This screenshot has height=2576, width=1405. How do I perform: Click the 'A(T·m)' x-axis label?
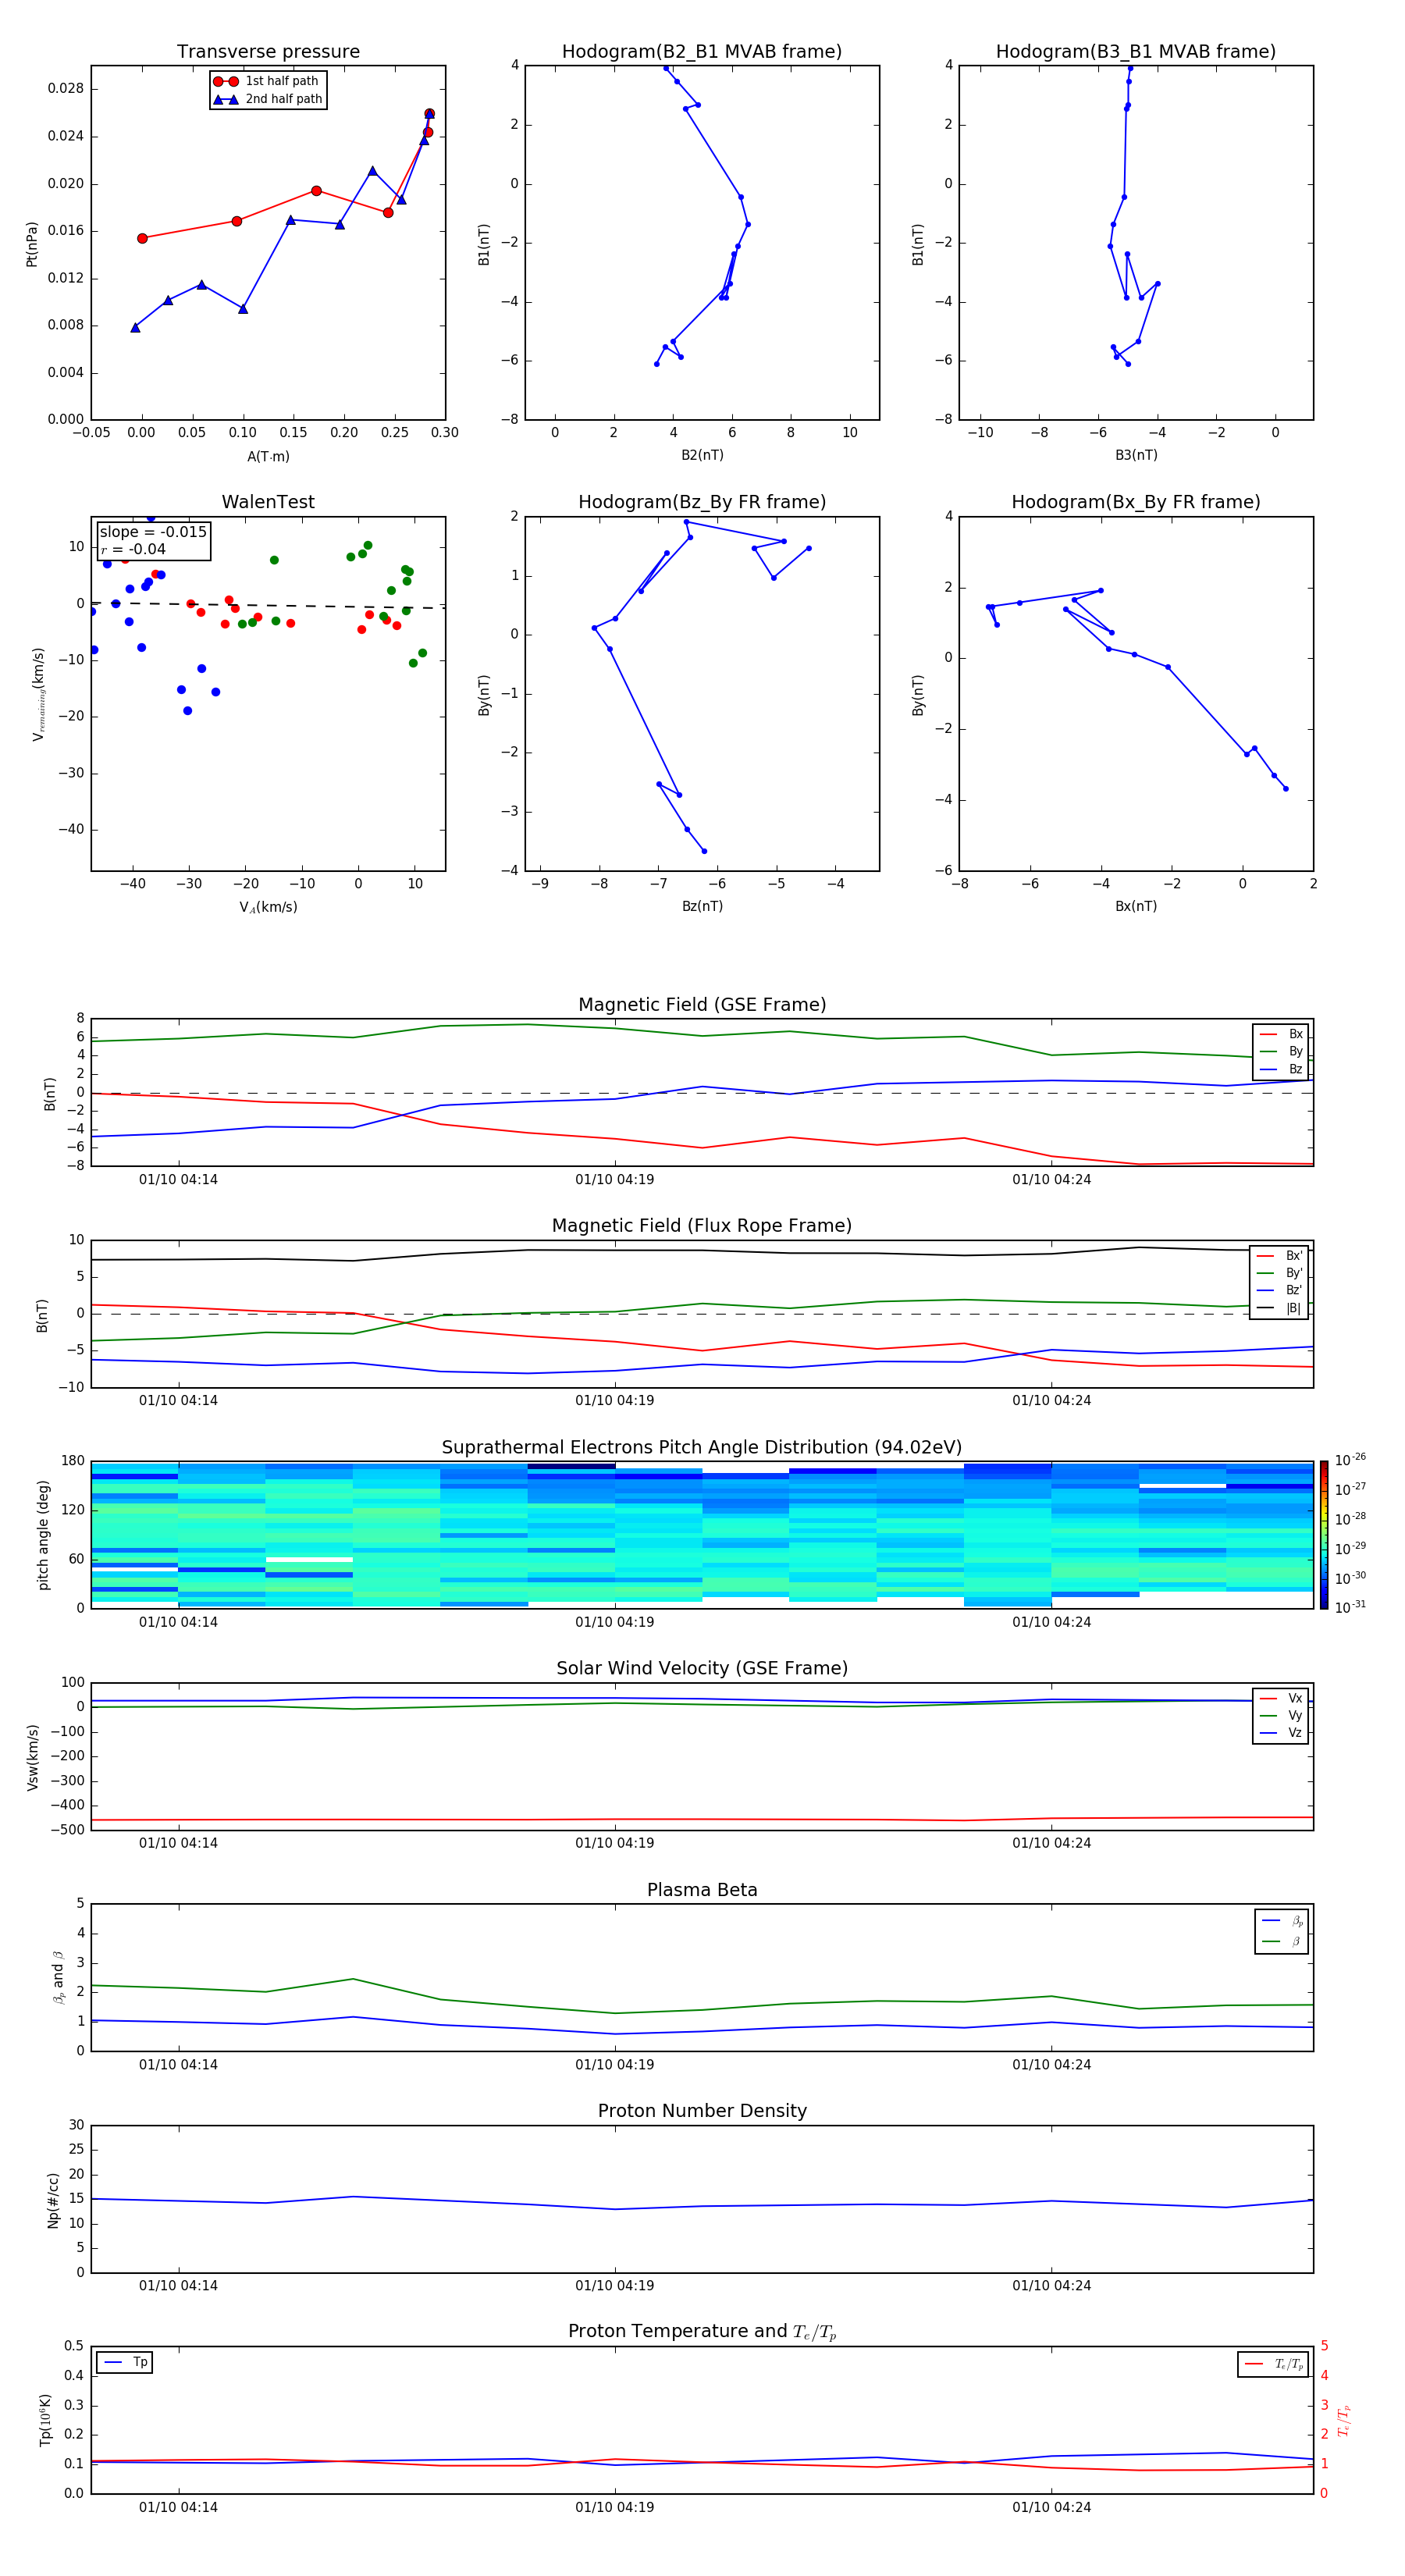tap(268, 456)
